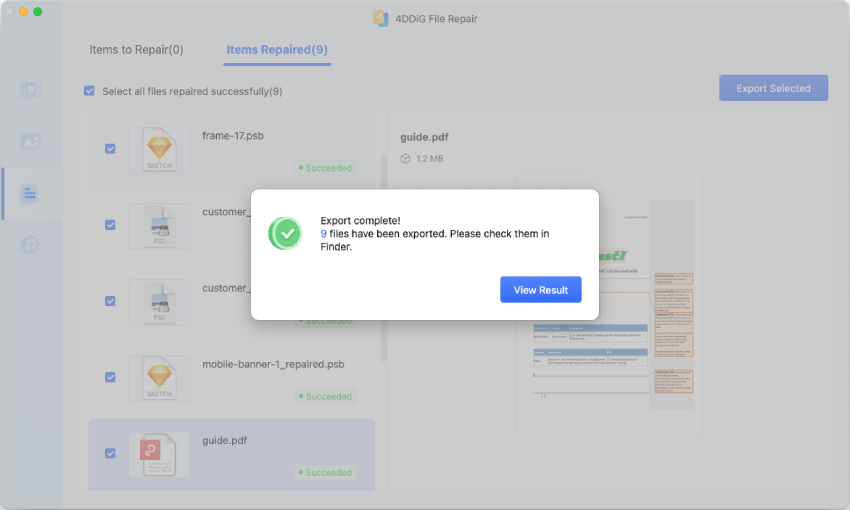Click the View Result button

[x=540, y=289]
